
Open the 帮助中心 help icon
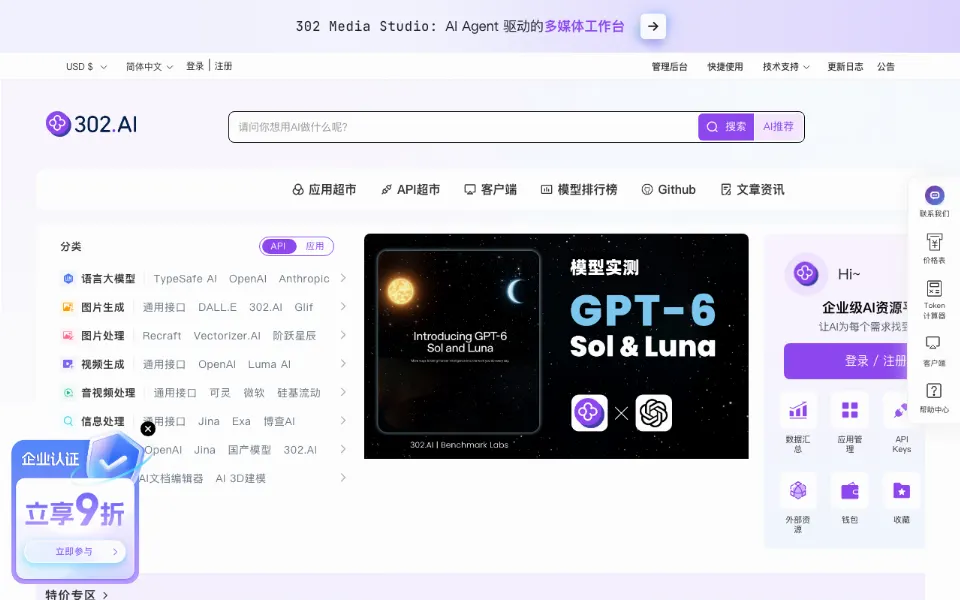934,391
